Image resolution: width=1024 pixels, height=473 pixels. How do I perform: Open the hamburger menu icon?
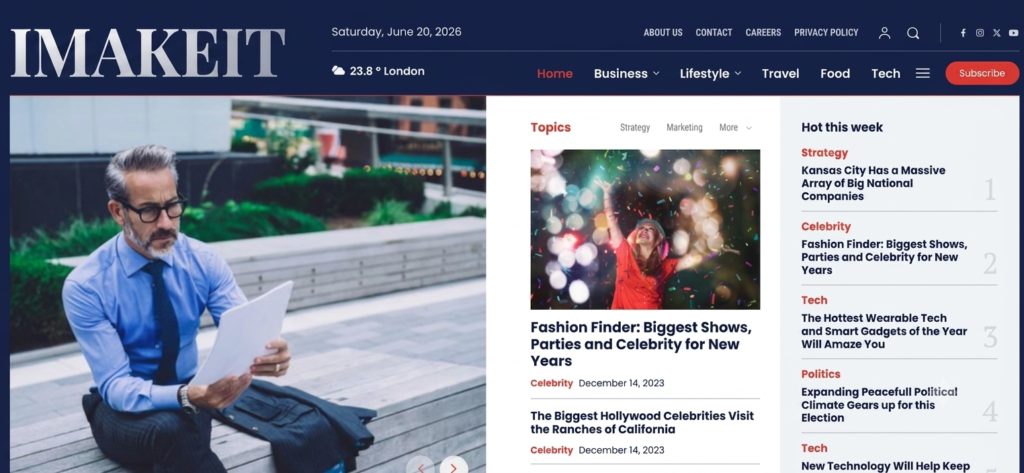[x=923, y=73]
